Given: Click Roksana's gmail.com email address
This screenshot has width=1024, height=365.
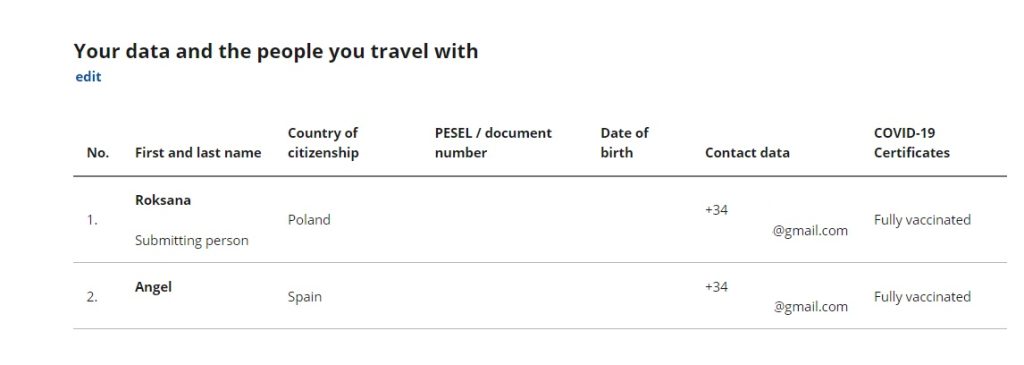Looking at the screenshot, I should (x=810, y=230).
